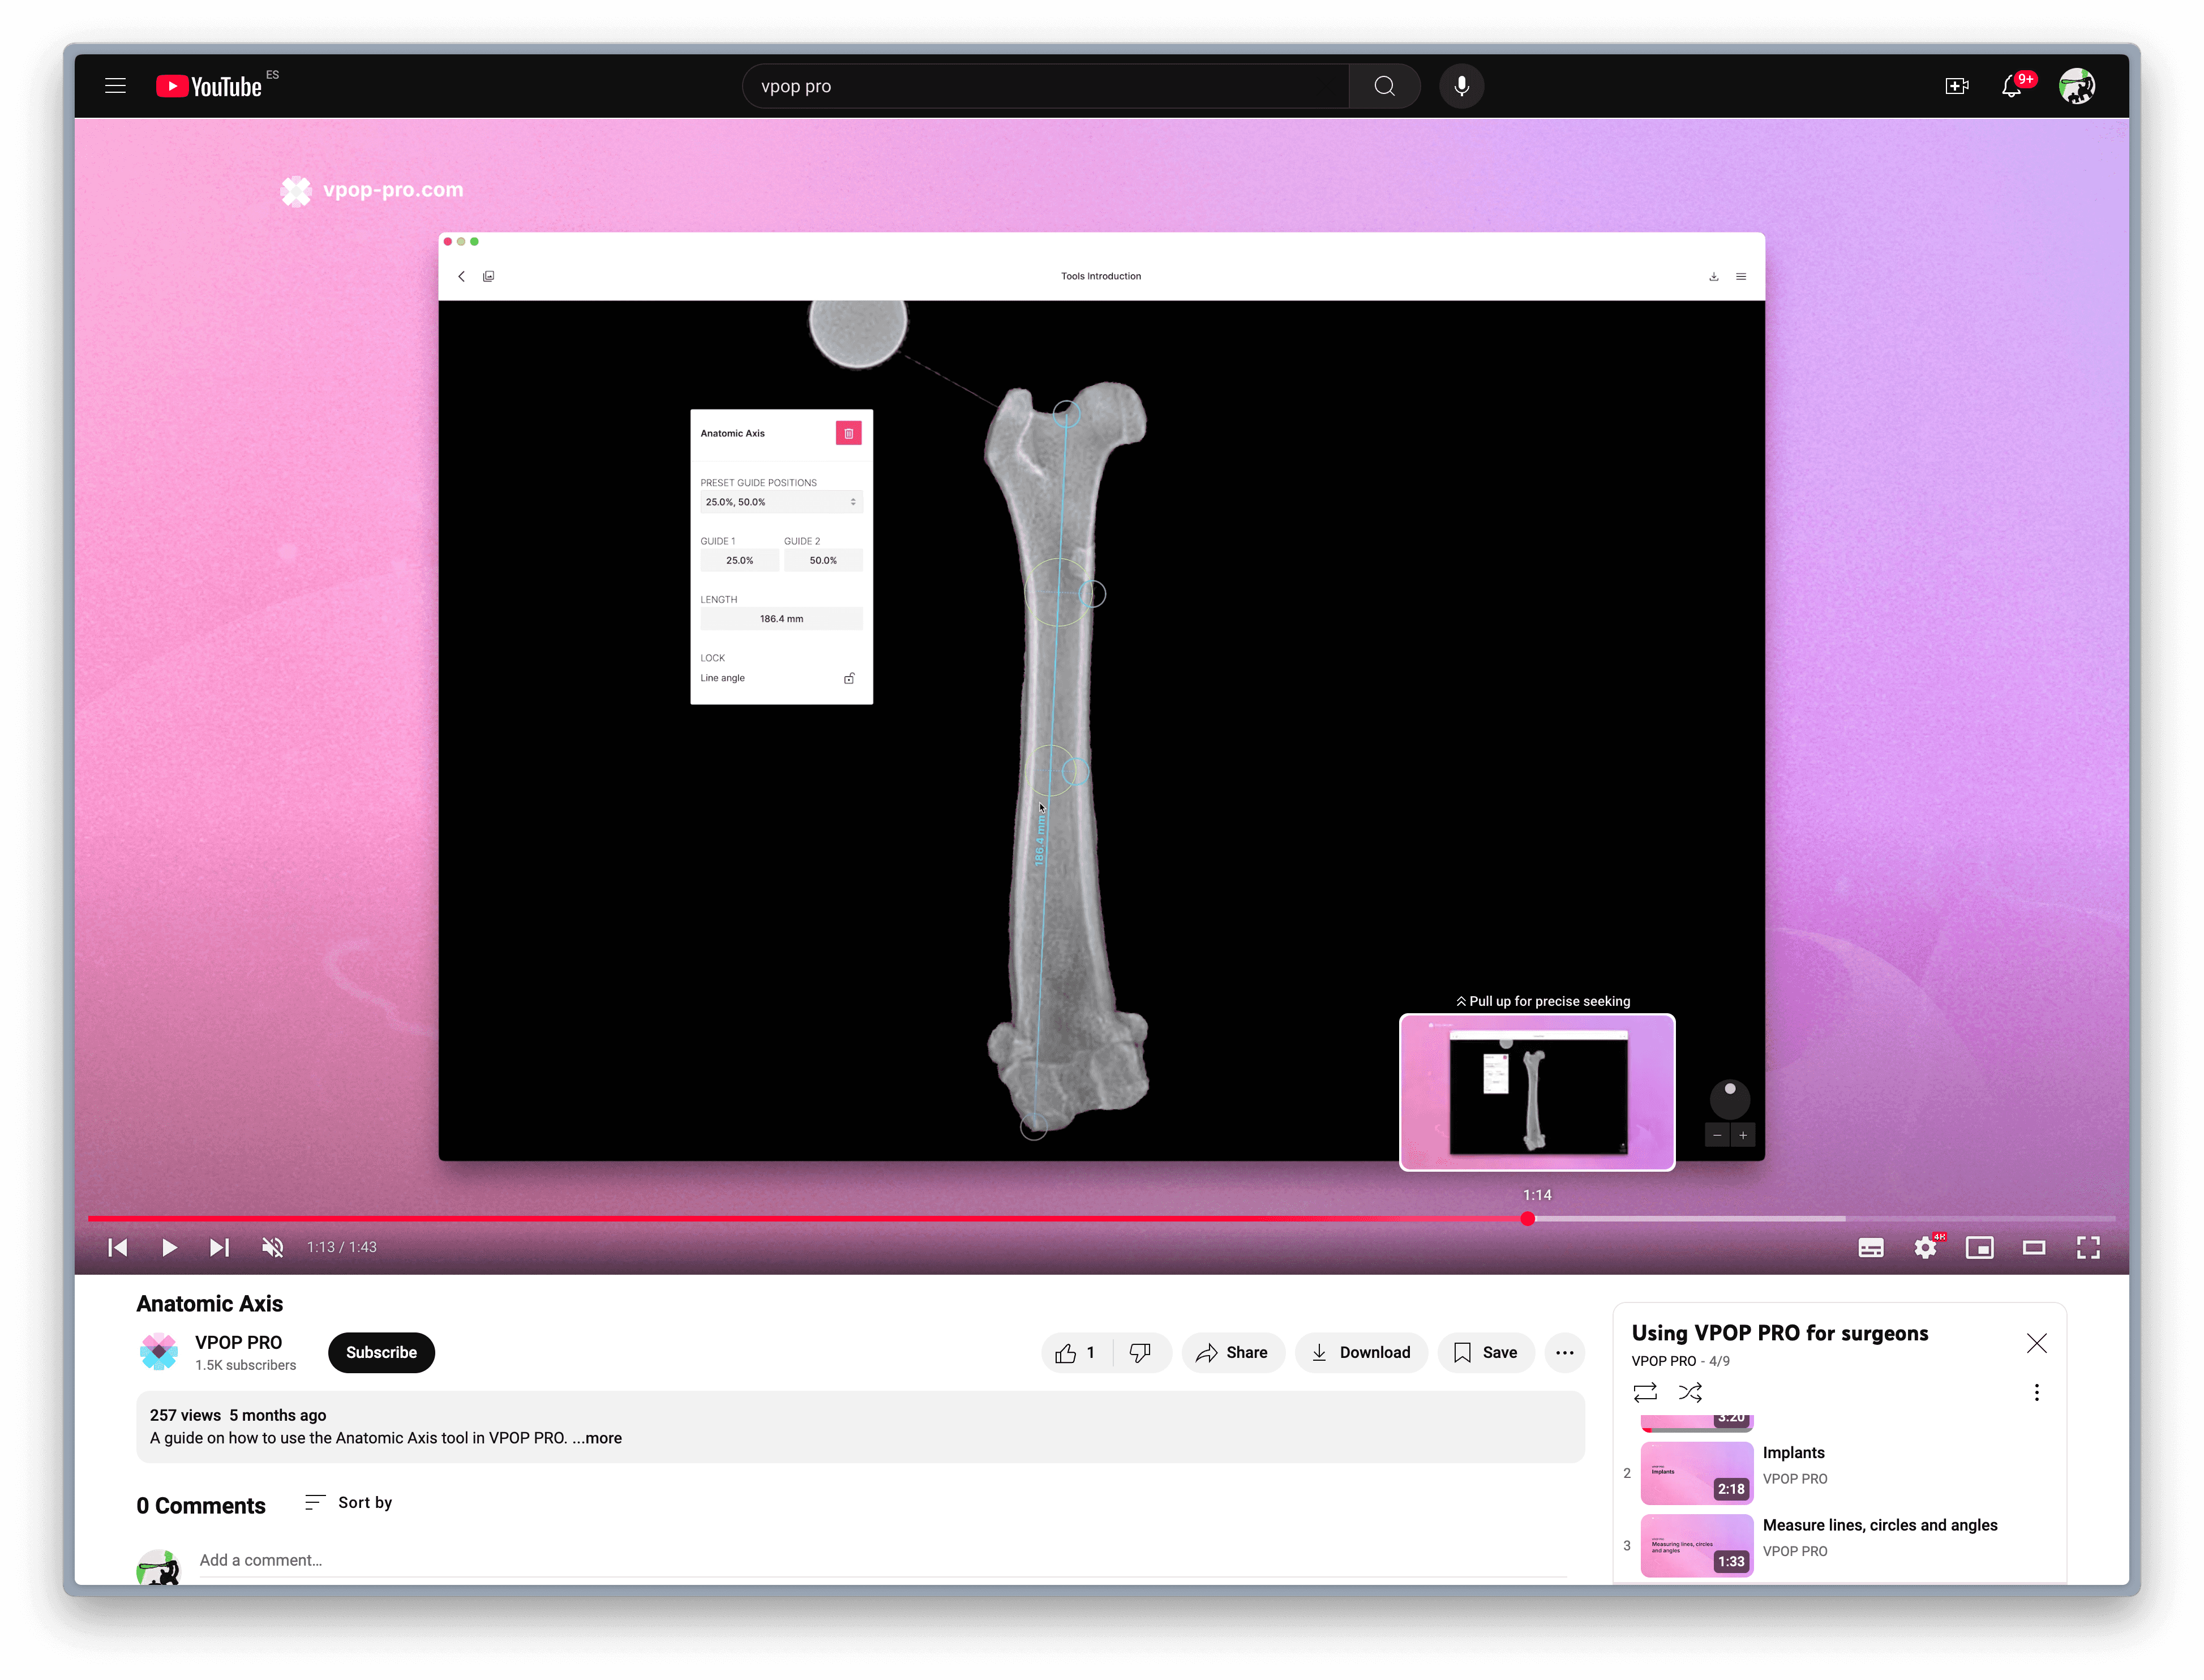2204x1680 pixels.
Task: Open the Sort by comments dropdown
Action: (x=349, y=1502)
